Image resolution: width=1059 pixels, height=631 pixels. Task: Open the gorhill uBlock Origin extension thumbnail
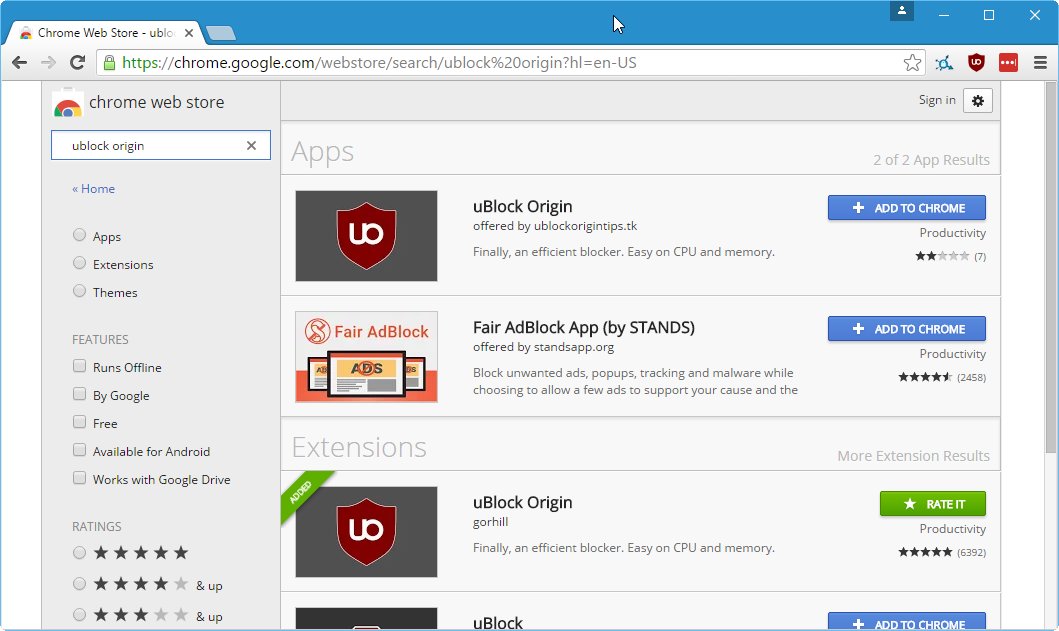[366, 532]
